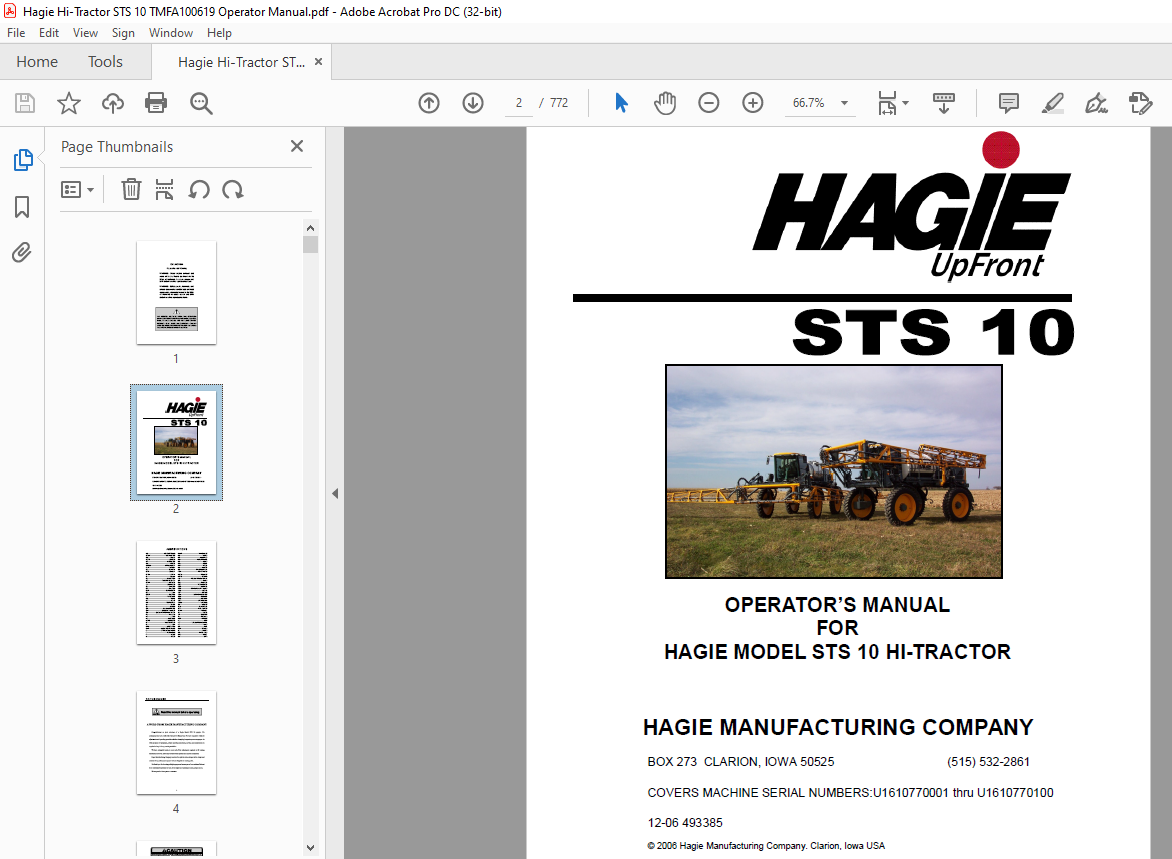1172x859 pixels.
Task: Click the 'STS 10' model heading
Action: click(x=934, y=333)
